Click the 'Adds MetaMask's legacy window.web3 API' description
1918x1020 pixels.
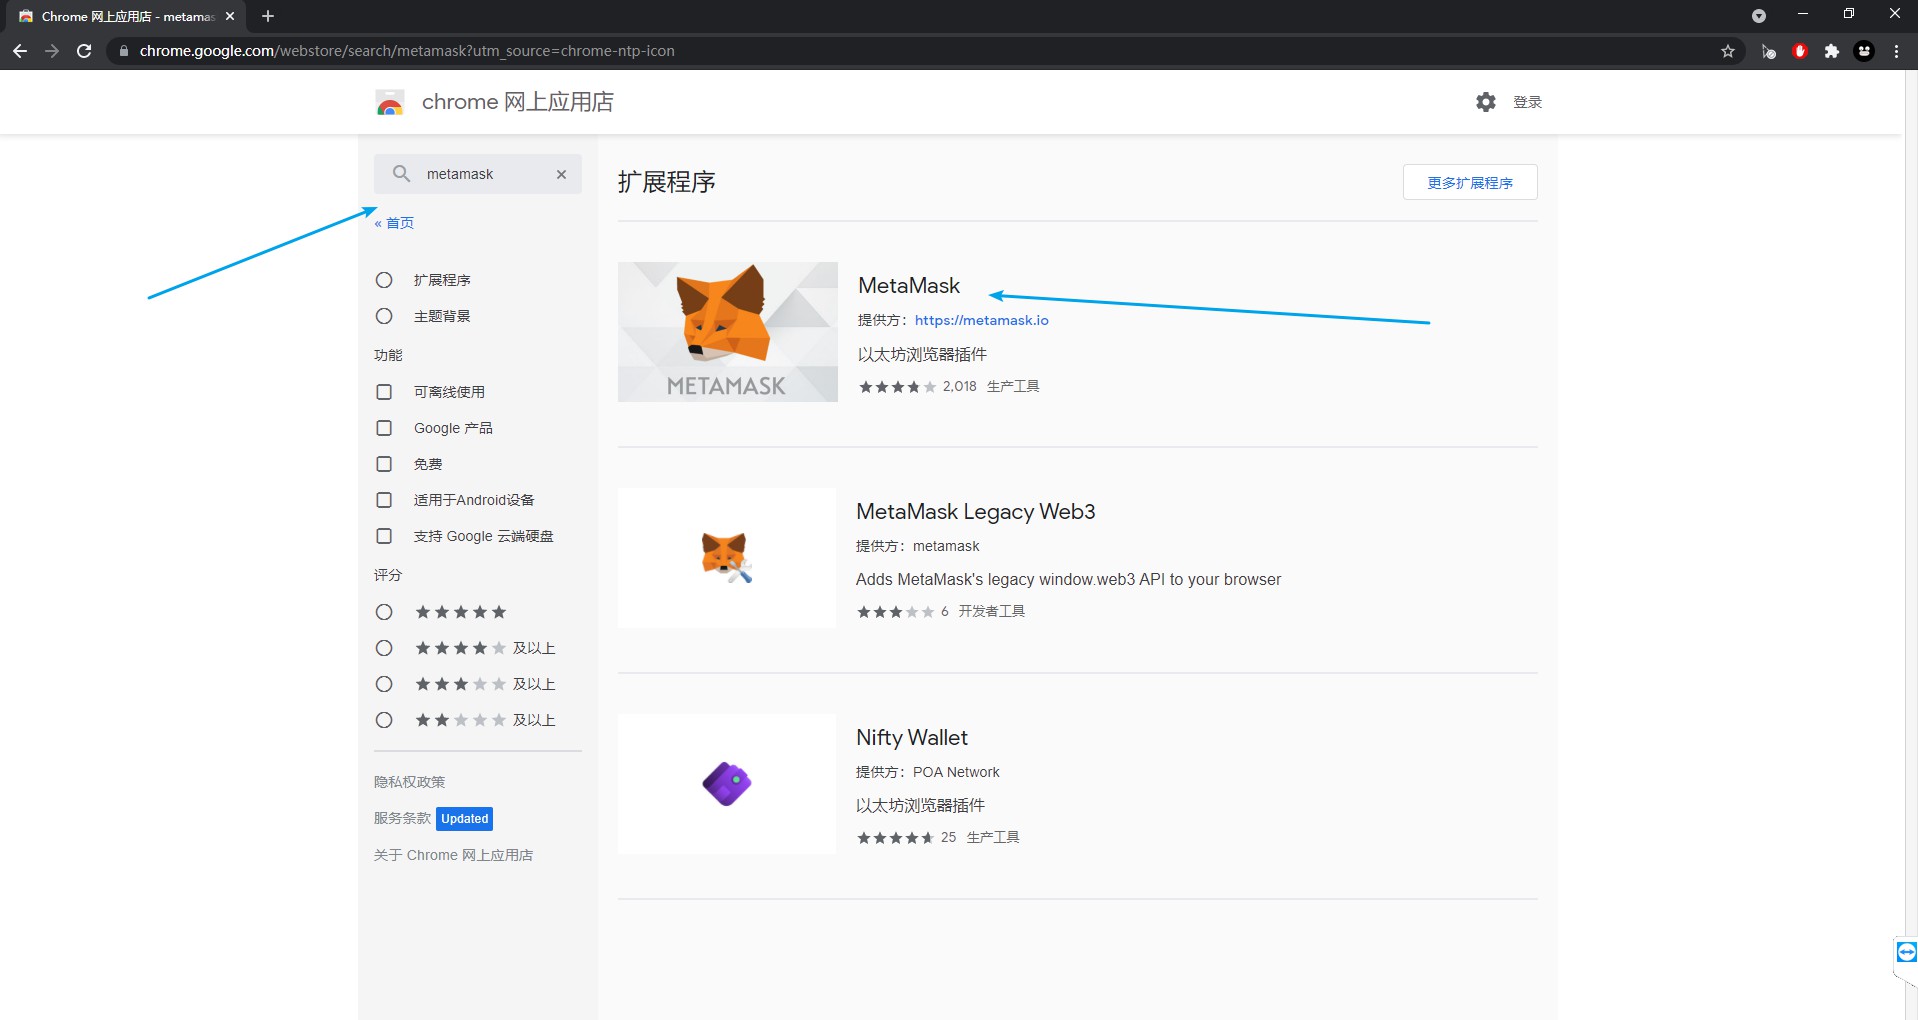[x=1068, y=579]
